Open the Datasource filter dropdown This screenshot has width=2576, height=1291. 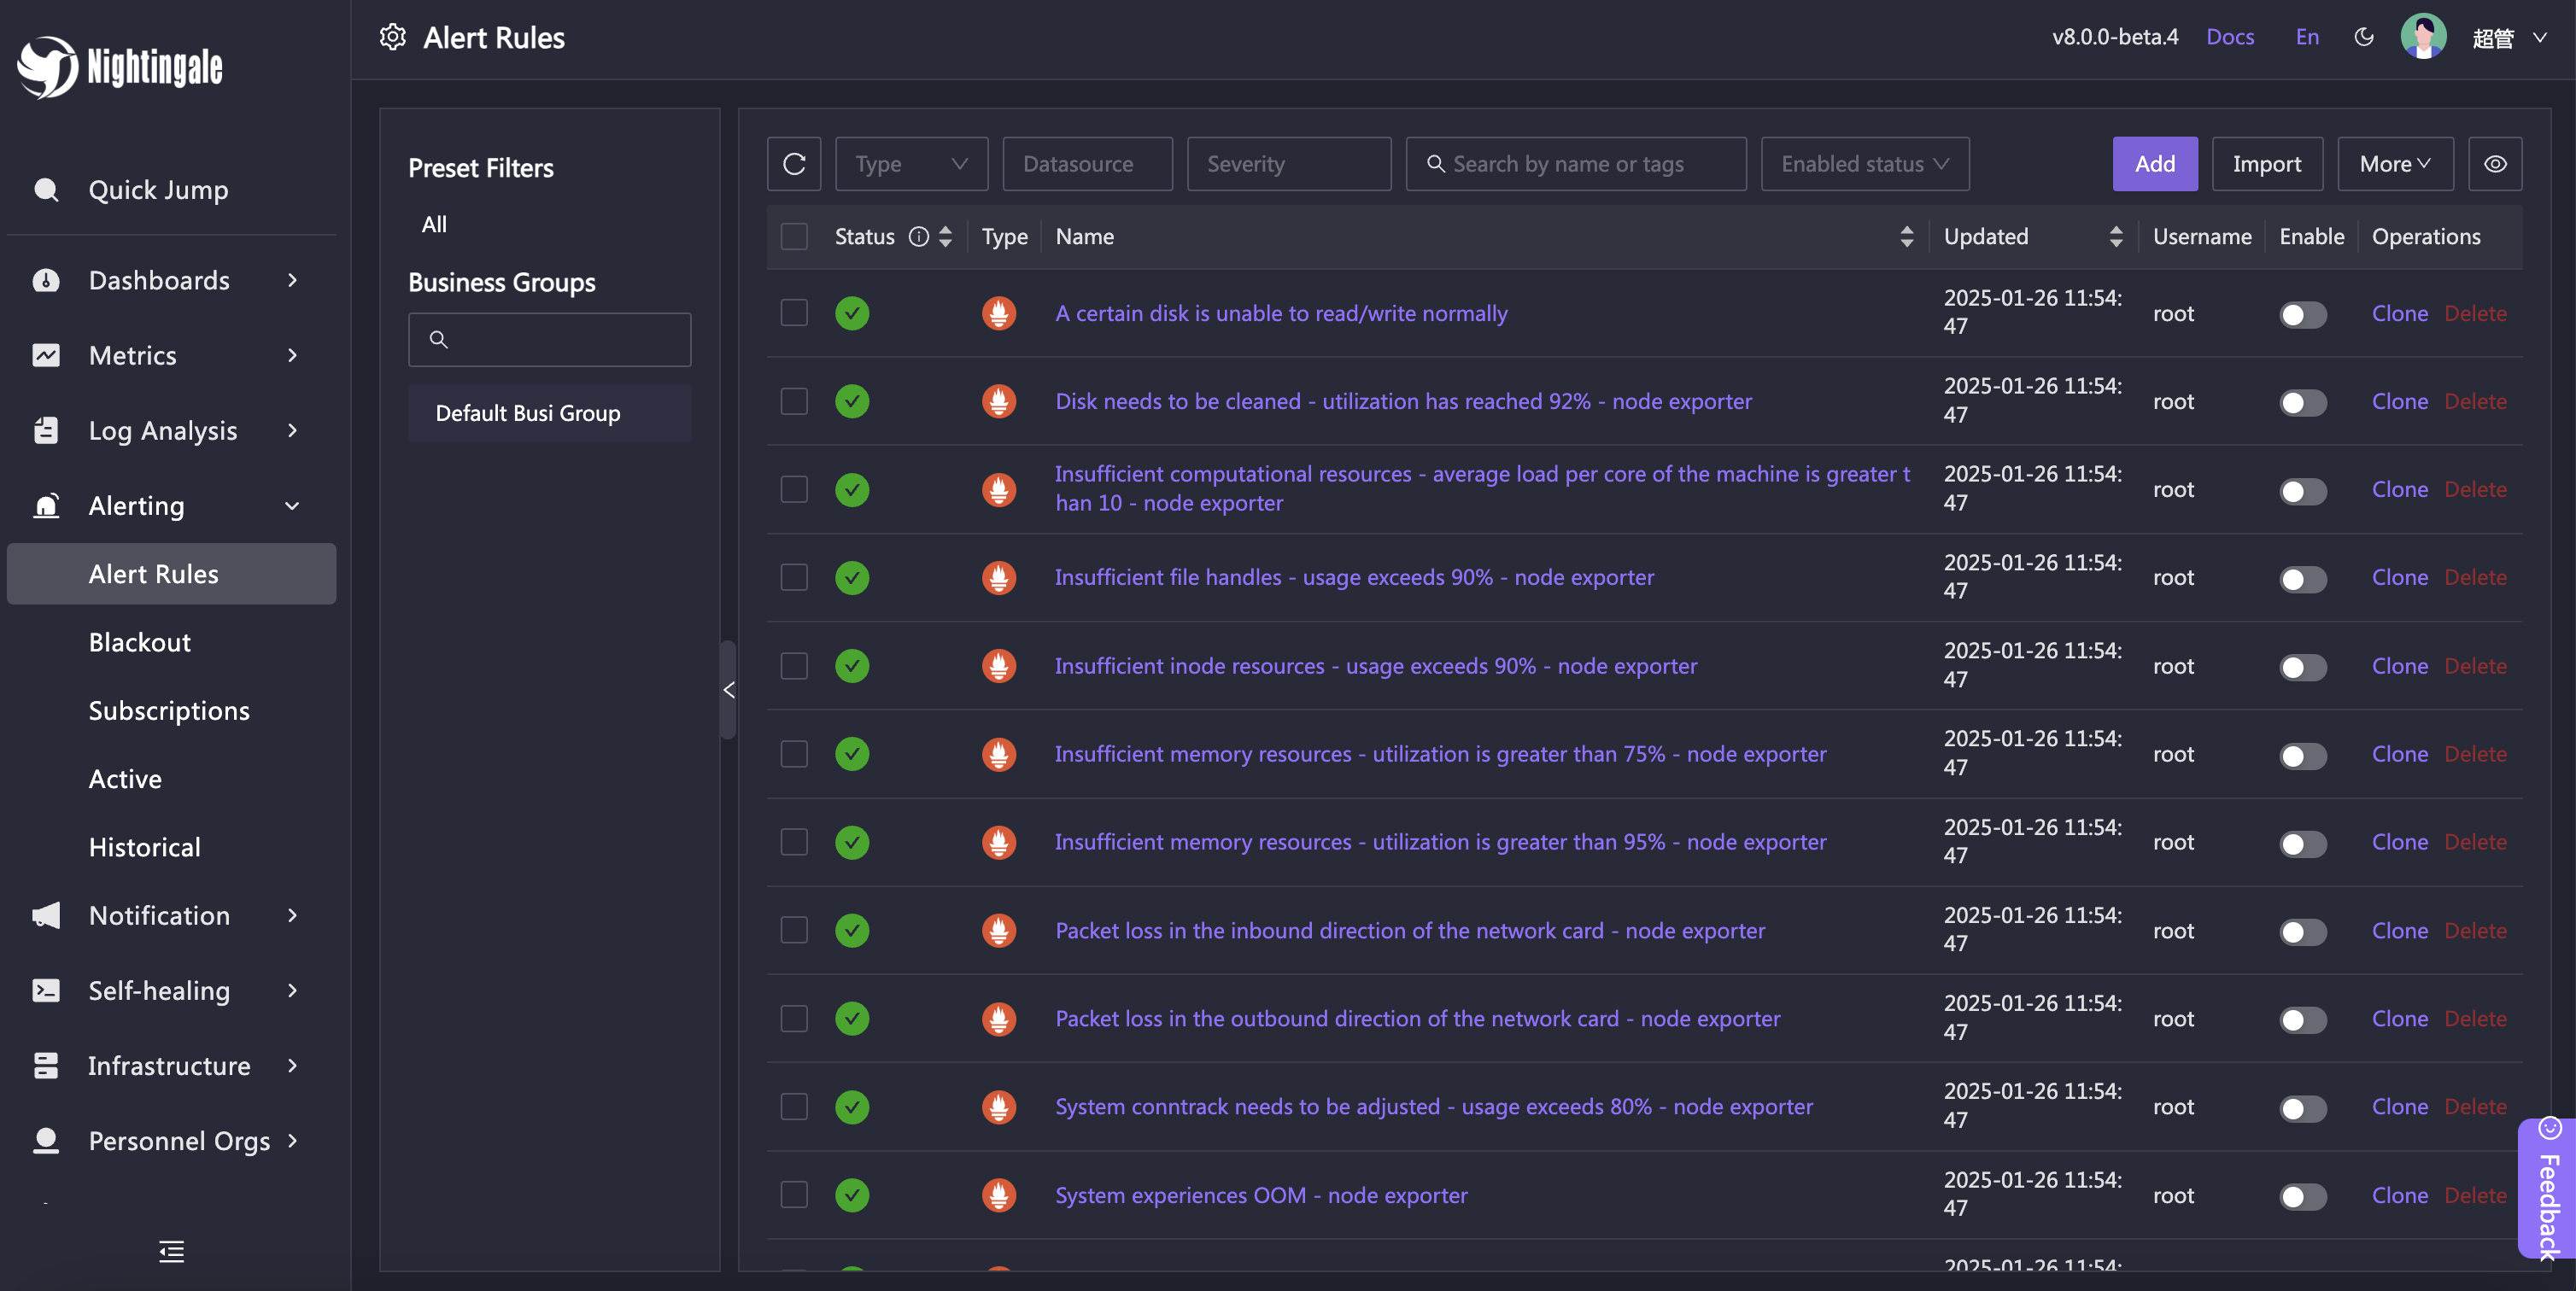click(x=1087, y=164)
